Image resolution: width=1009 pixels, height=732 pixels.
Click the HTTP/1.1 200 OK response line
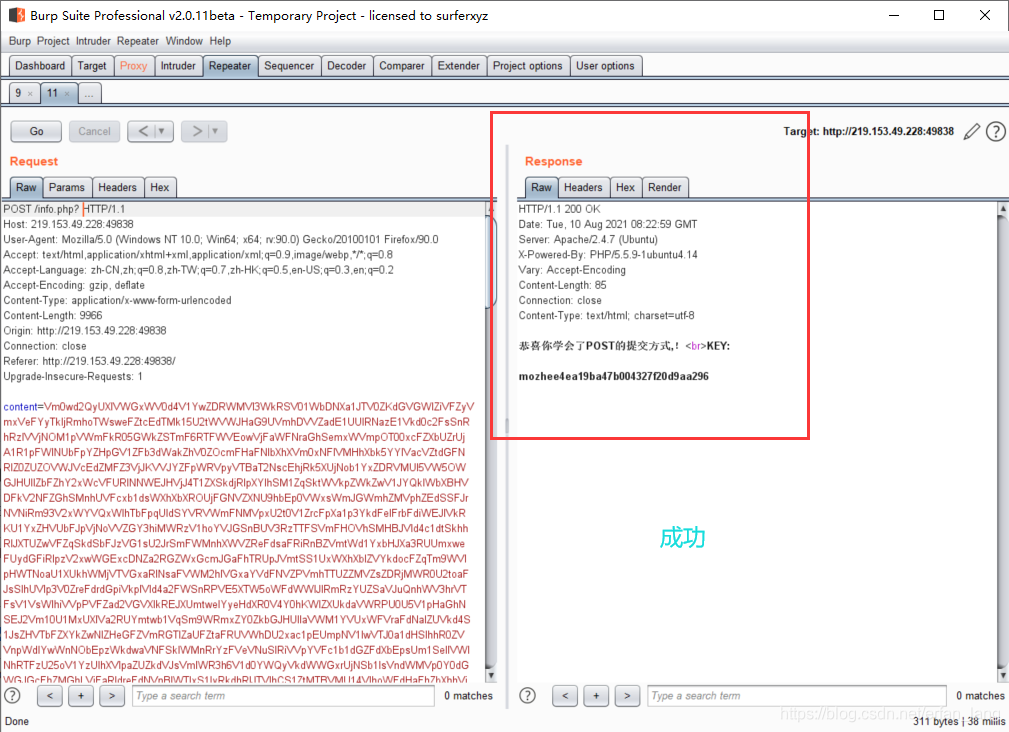click(559, 209)
